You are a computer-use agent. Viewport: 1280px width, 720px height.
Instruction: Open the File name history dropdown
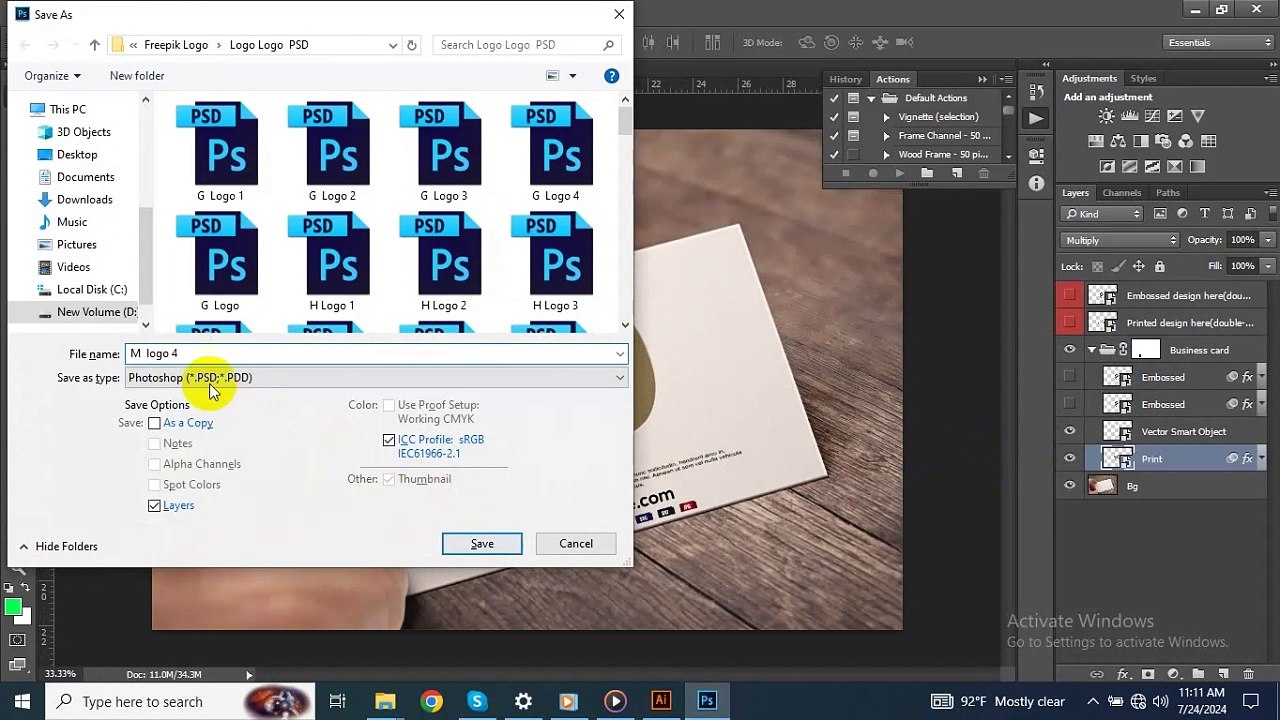tap(620, 354)
